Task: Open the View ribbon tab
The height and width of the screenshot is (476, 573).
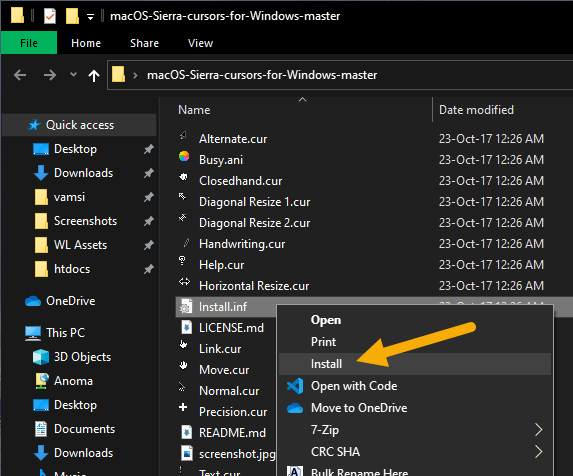Action: tap(200, 43)
